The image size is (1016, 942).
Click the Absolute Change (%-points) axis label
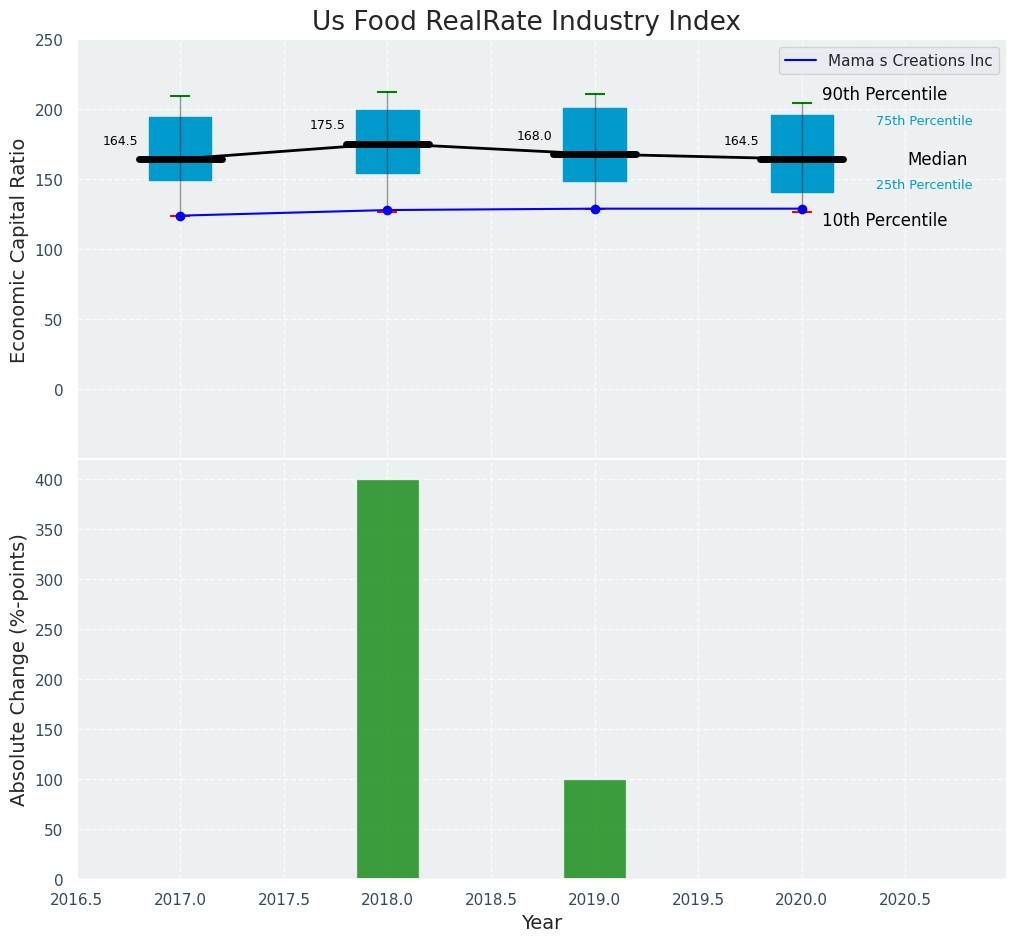pos(19,669)
